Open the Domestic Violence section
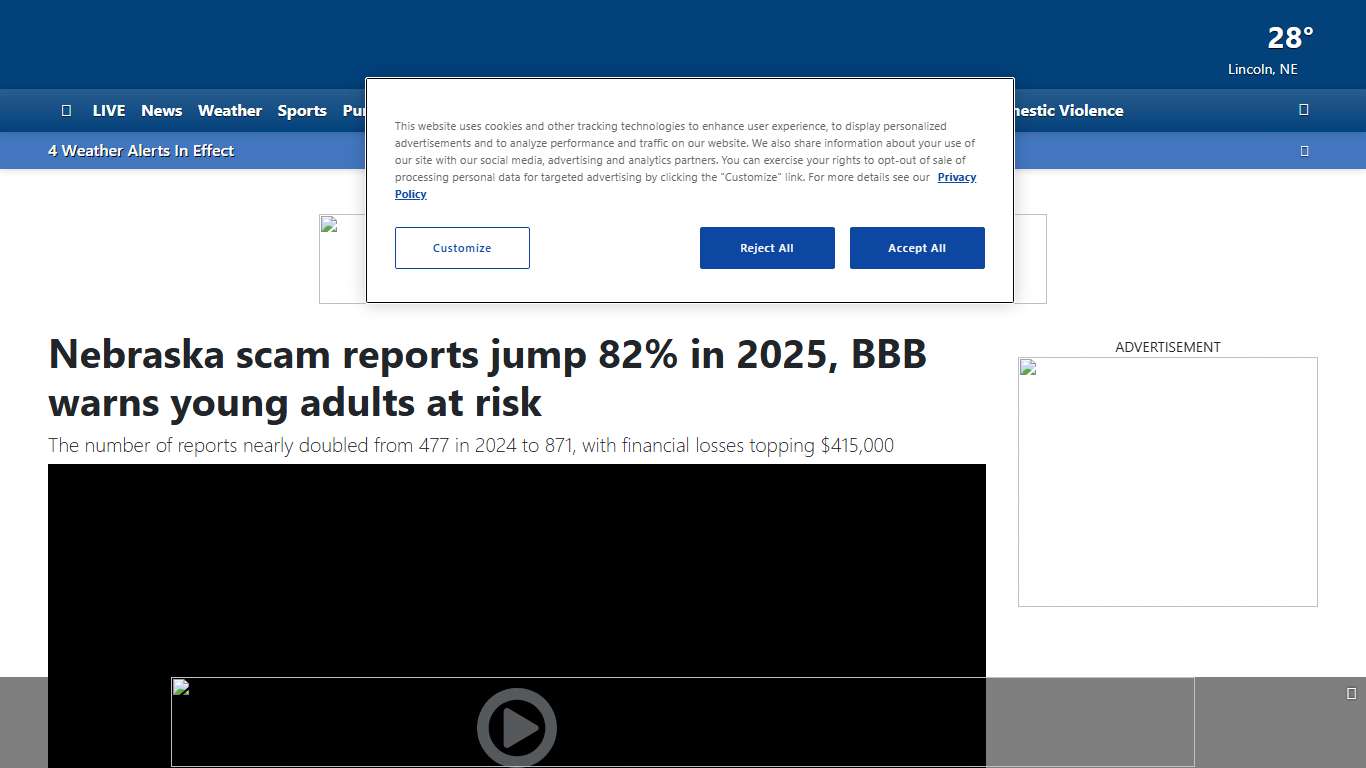The height and width of the screenshot is (768, 1366). coord(1066,110)
